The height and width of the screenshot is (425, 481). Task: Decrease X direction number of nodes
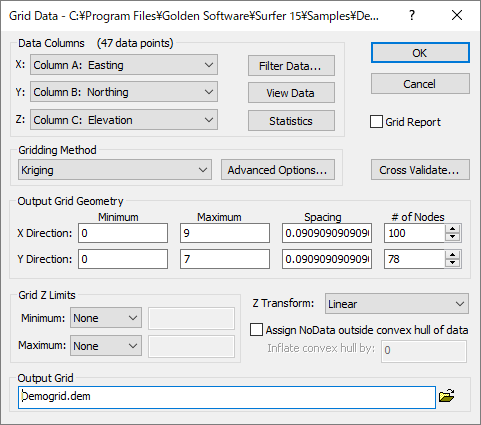pyautogui.click(x=452, y=237)
